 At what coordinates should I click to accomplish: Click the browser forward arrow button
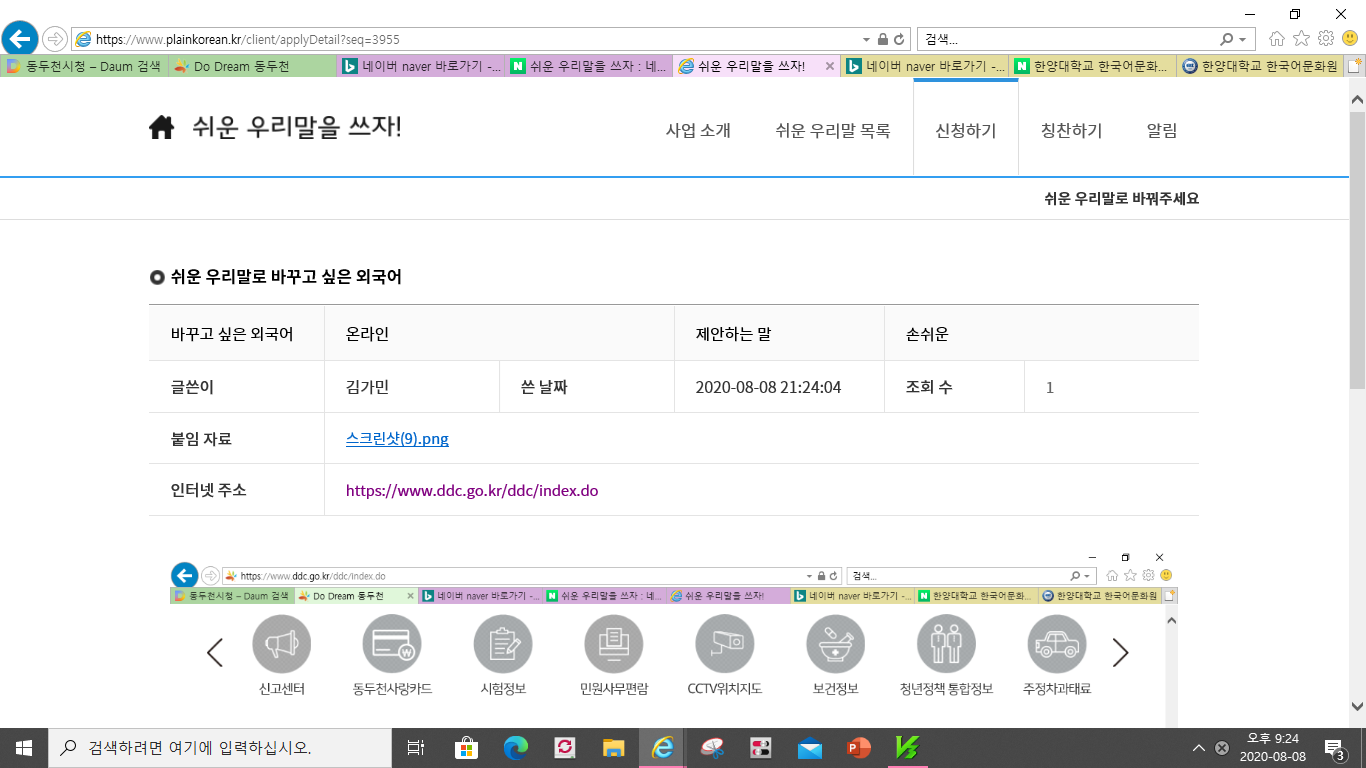54,39
